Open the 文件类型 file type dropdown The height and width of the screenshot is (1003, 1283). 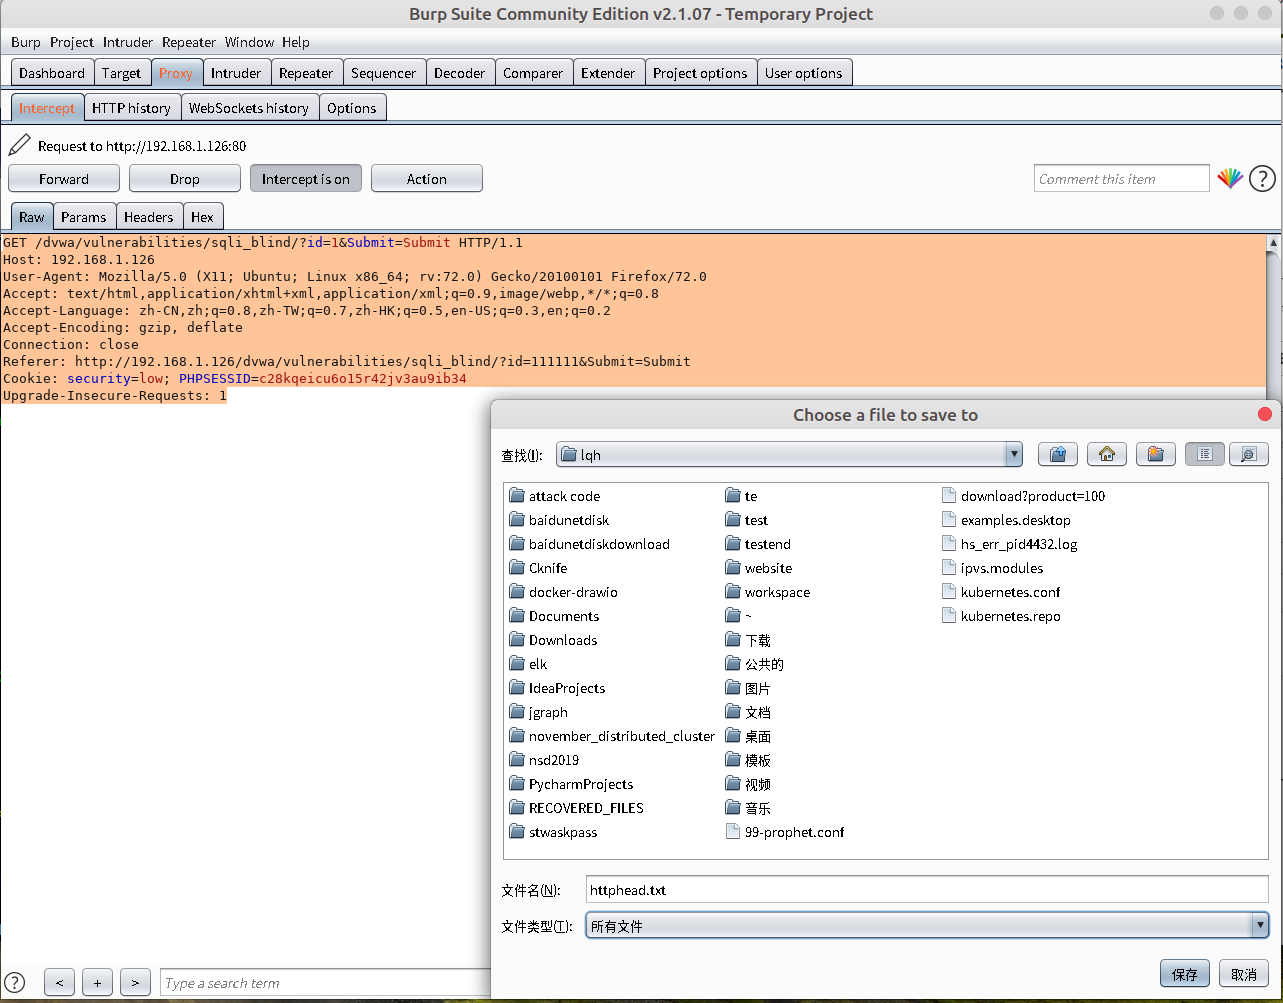coord(927,926)
